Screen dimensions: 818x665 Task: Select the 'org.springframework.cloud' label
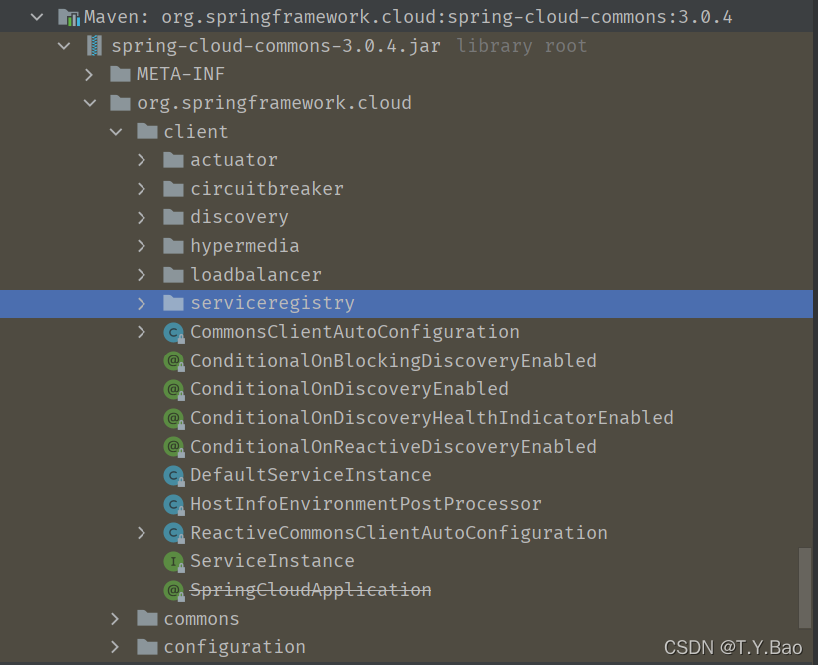click(274, 103)
